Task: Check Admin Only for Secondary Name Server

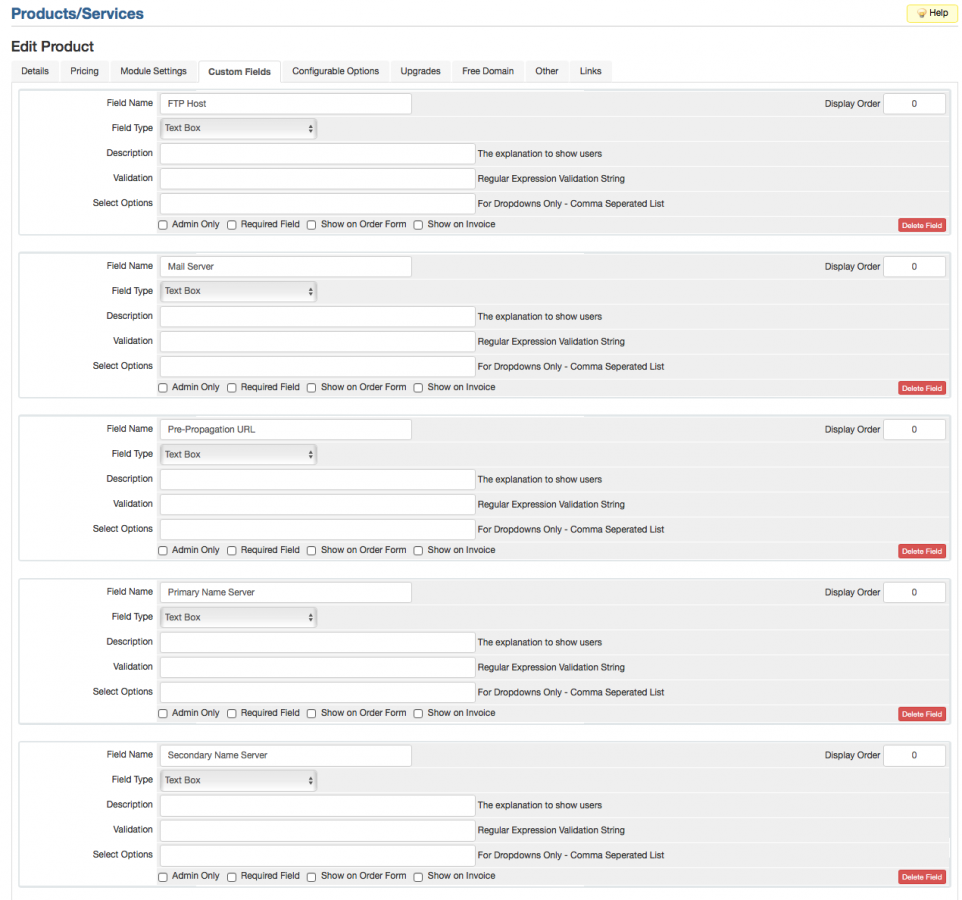Action: (x=163, y=877)
